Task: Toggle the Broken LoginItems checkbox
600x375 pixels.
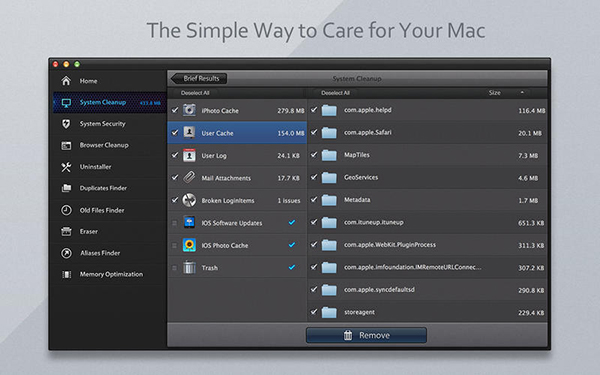Action: click(x=175, y=200)
